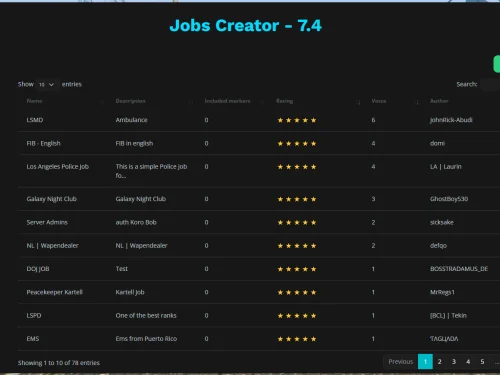The image size is (500, 375).
Task: Go to pagination page 5
Action: 482,362
